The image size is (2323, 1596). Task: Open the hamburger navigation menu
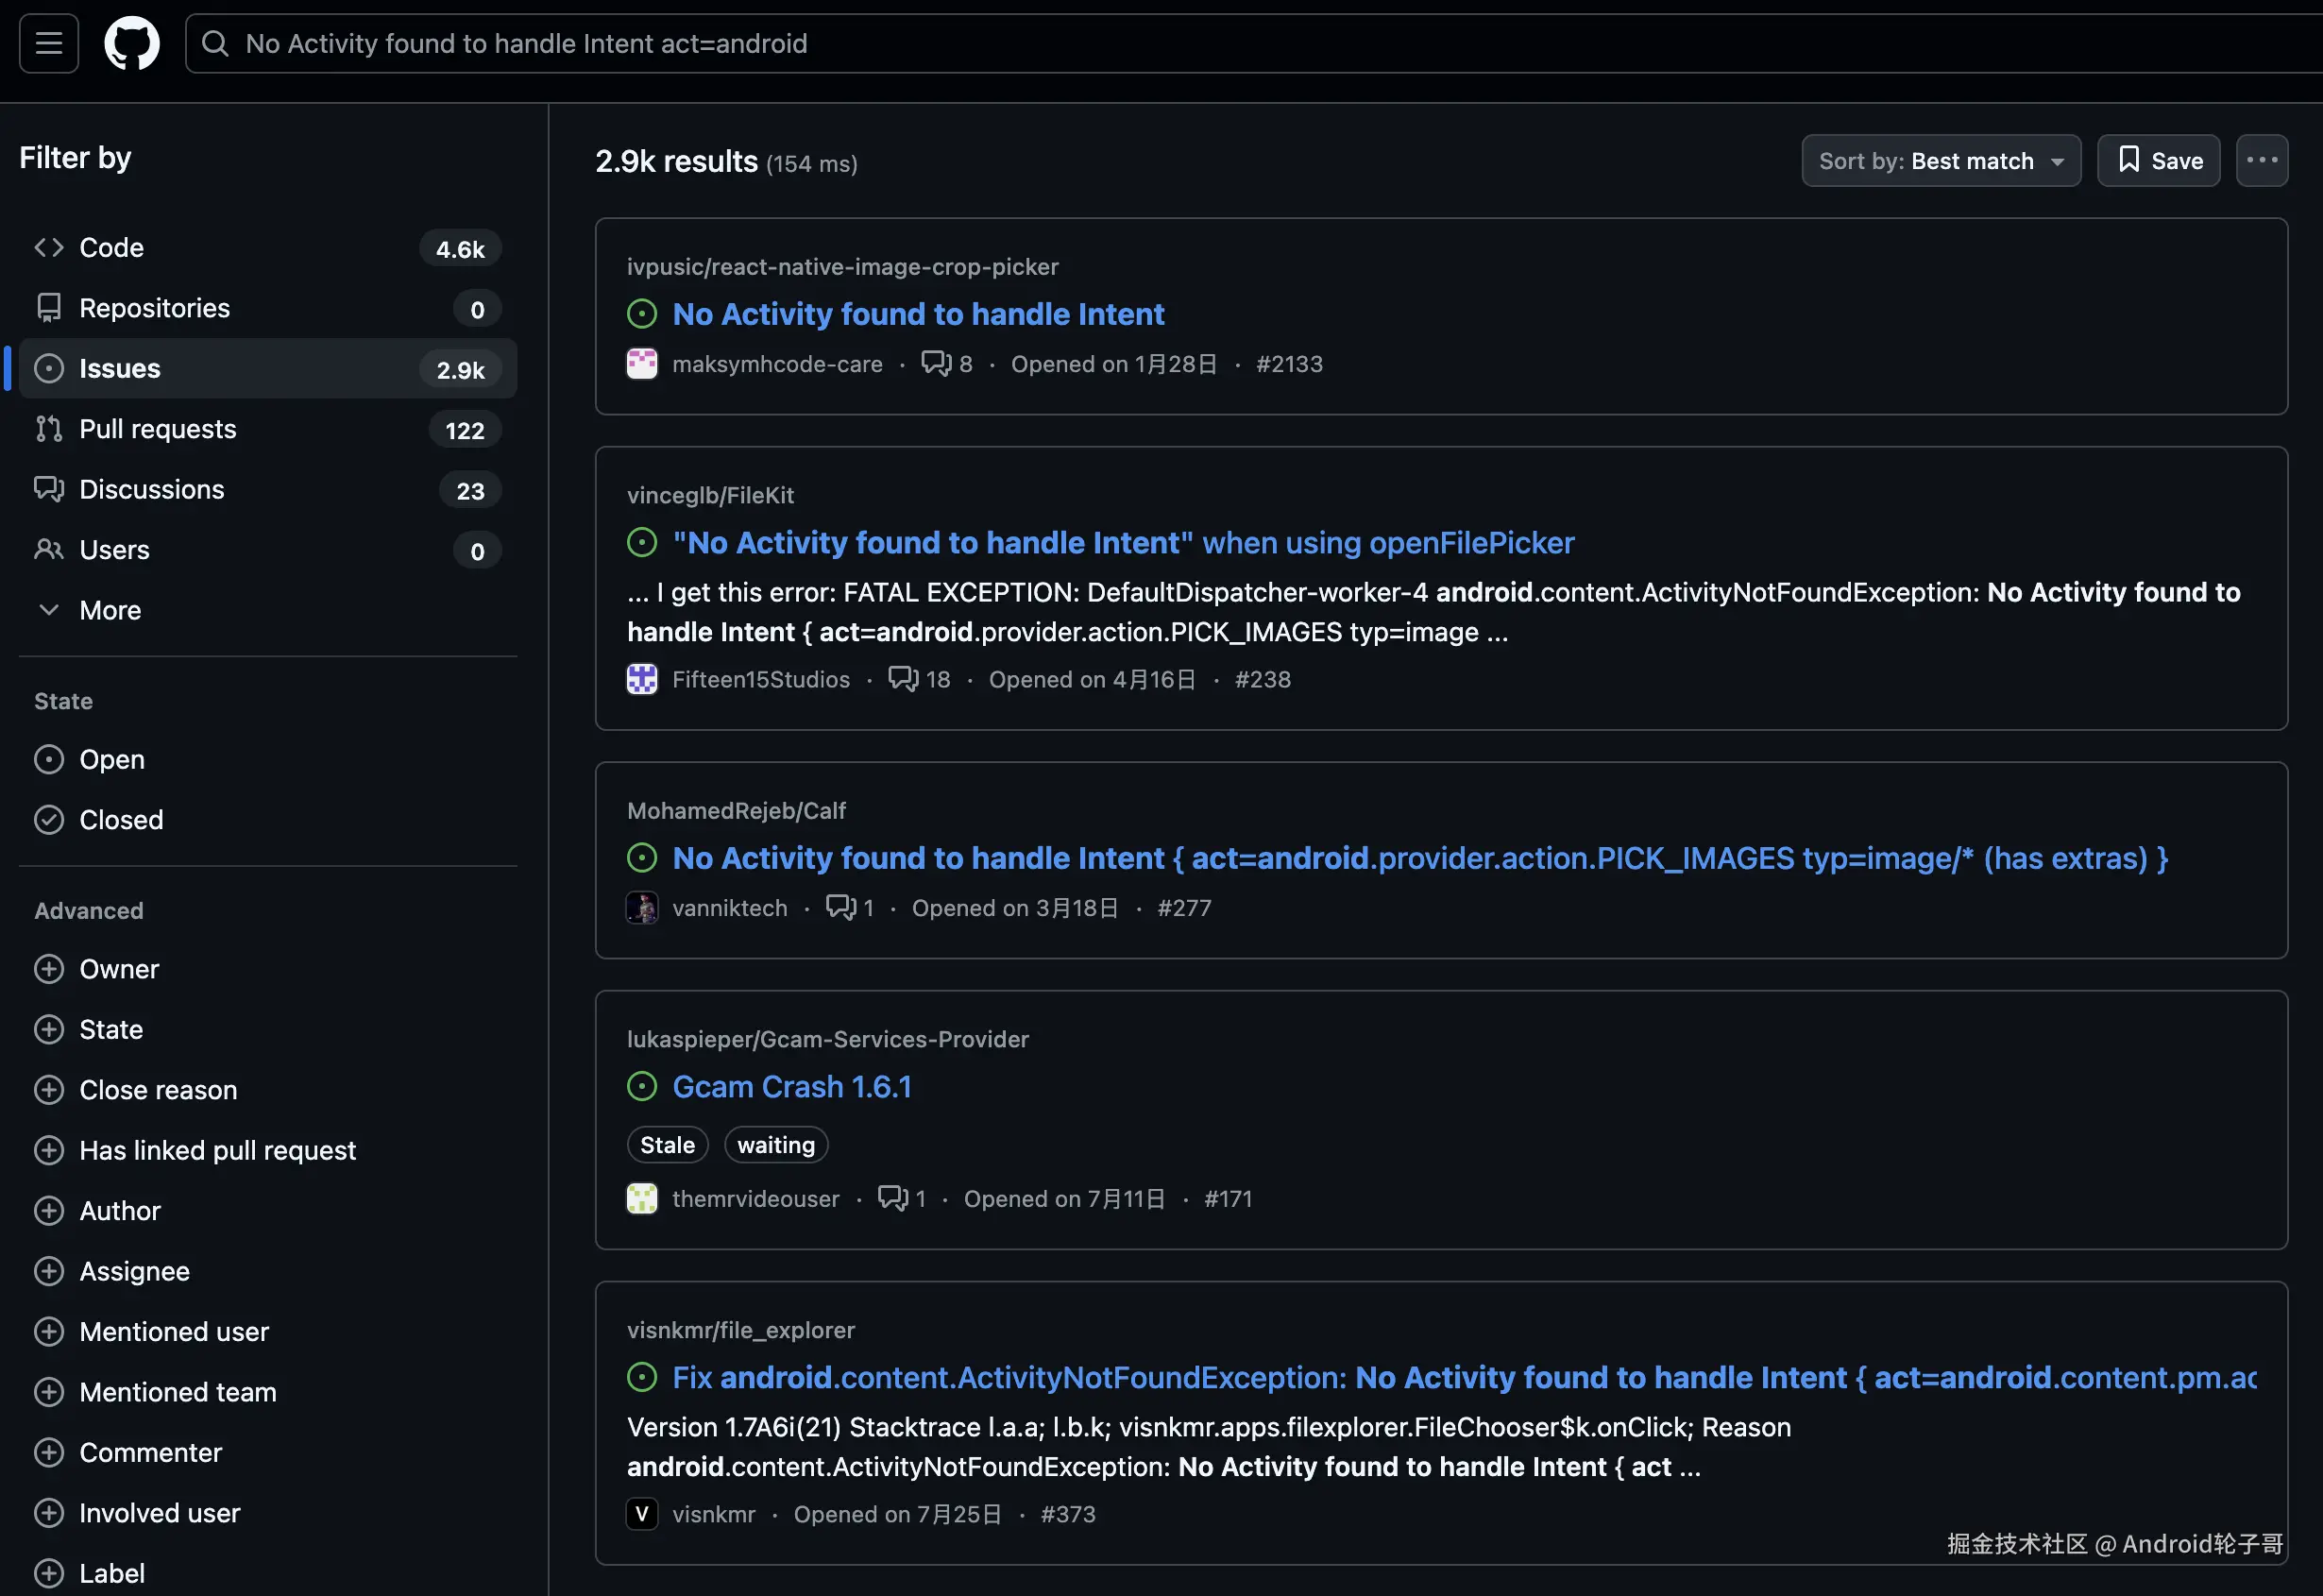pos(48,43)
